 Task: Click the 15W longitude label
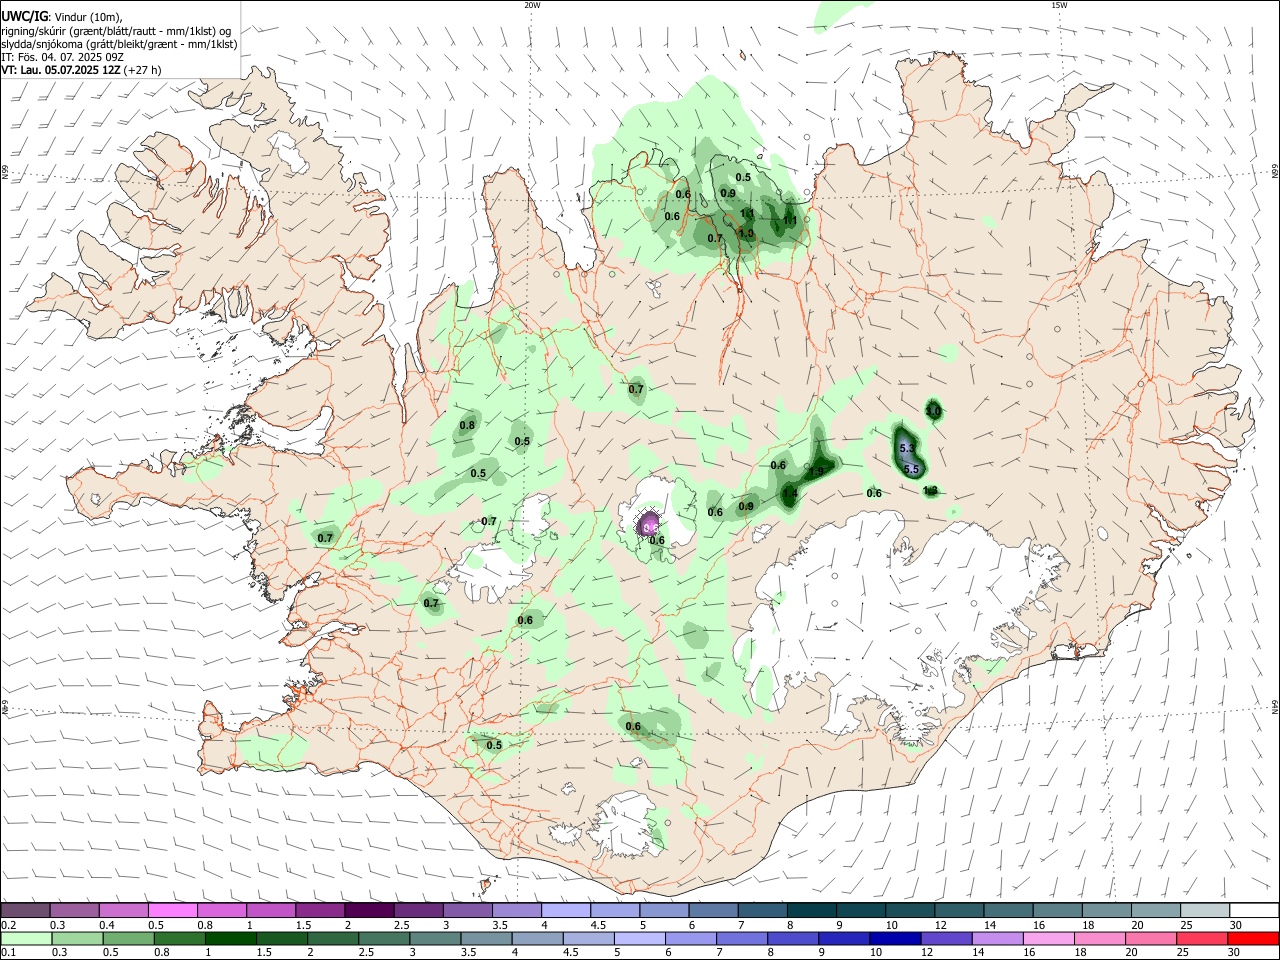click(x=1059, y=5)
